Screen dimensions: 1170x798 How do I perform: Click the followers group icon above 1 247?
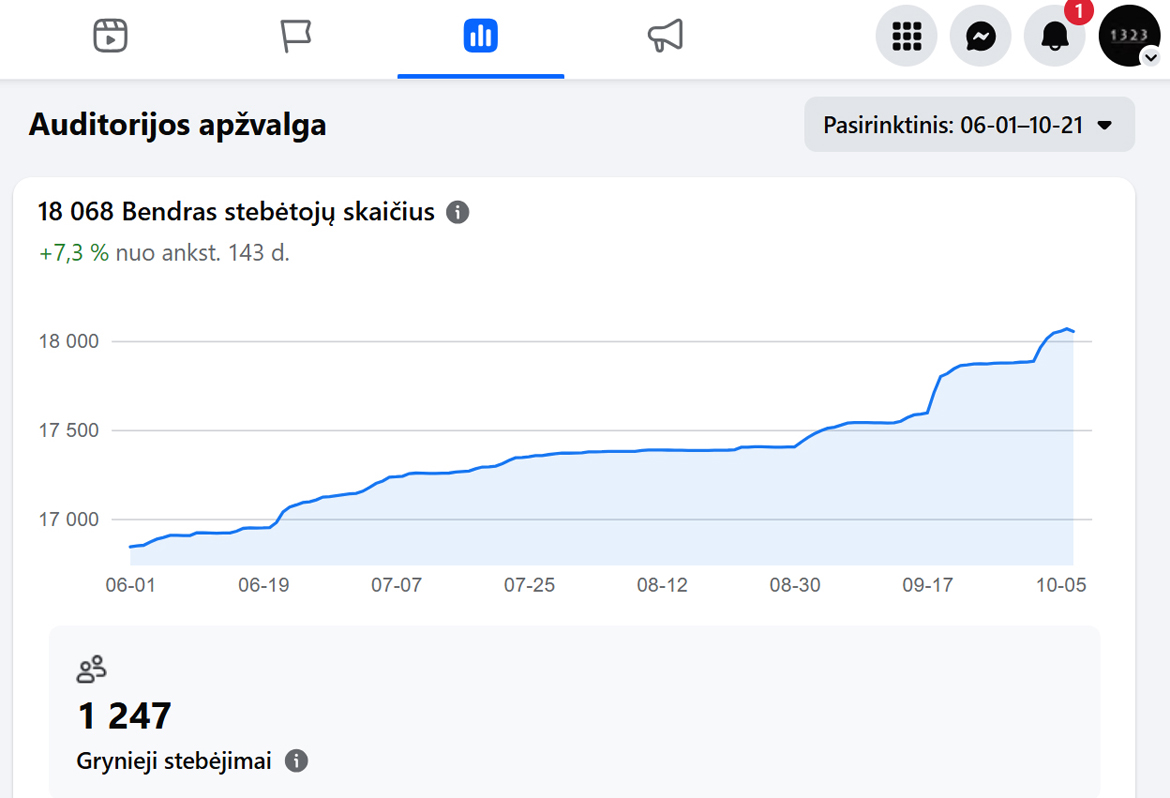(92, 670)
